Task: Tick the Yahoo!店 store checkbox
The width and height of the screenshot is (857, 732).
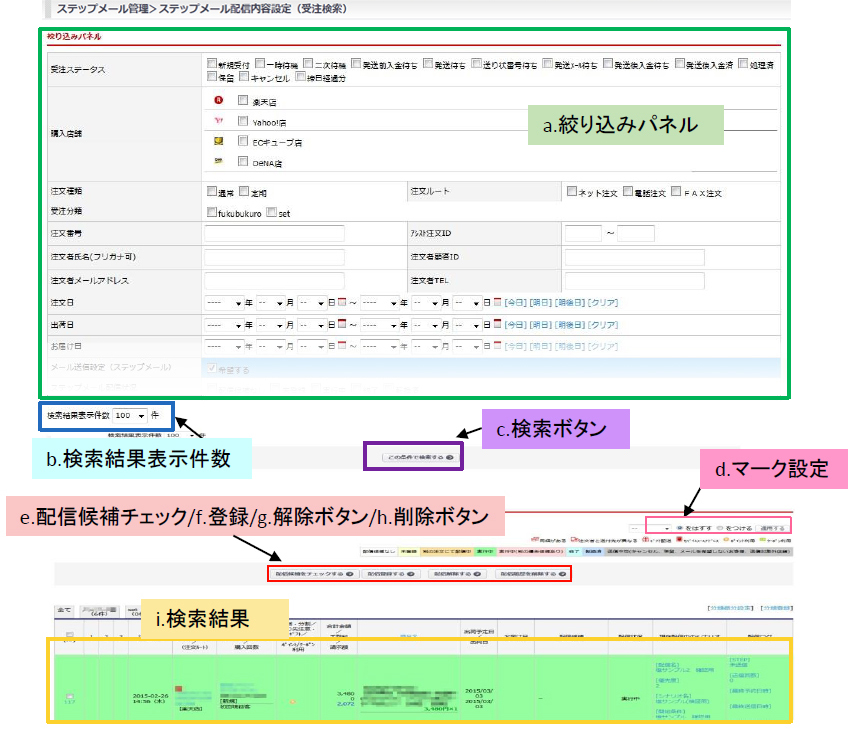Action: coord(243,121)
